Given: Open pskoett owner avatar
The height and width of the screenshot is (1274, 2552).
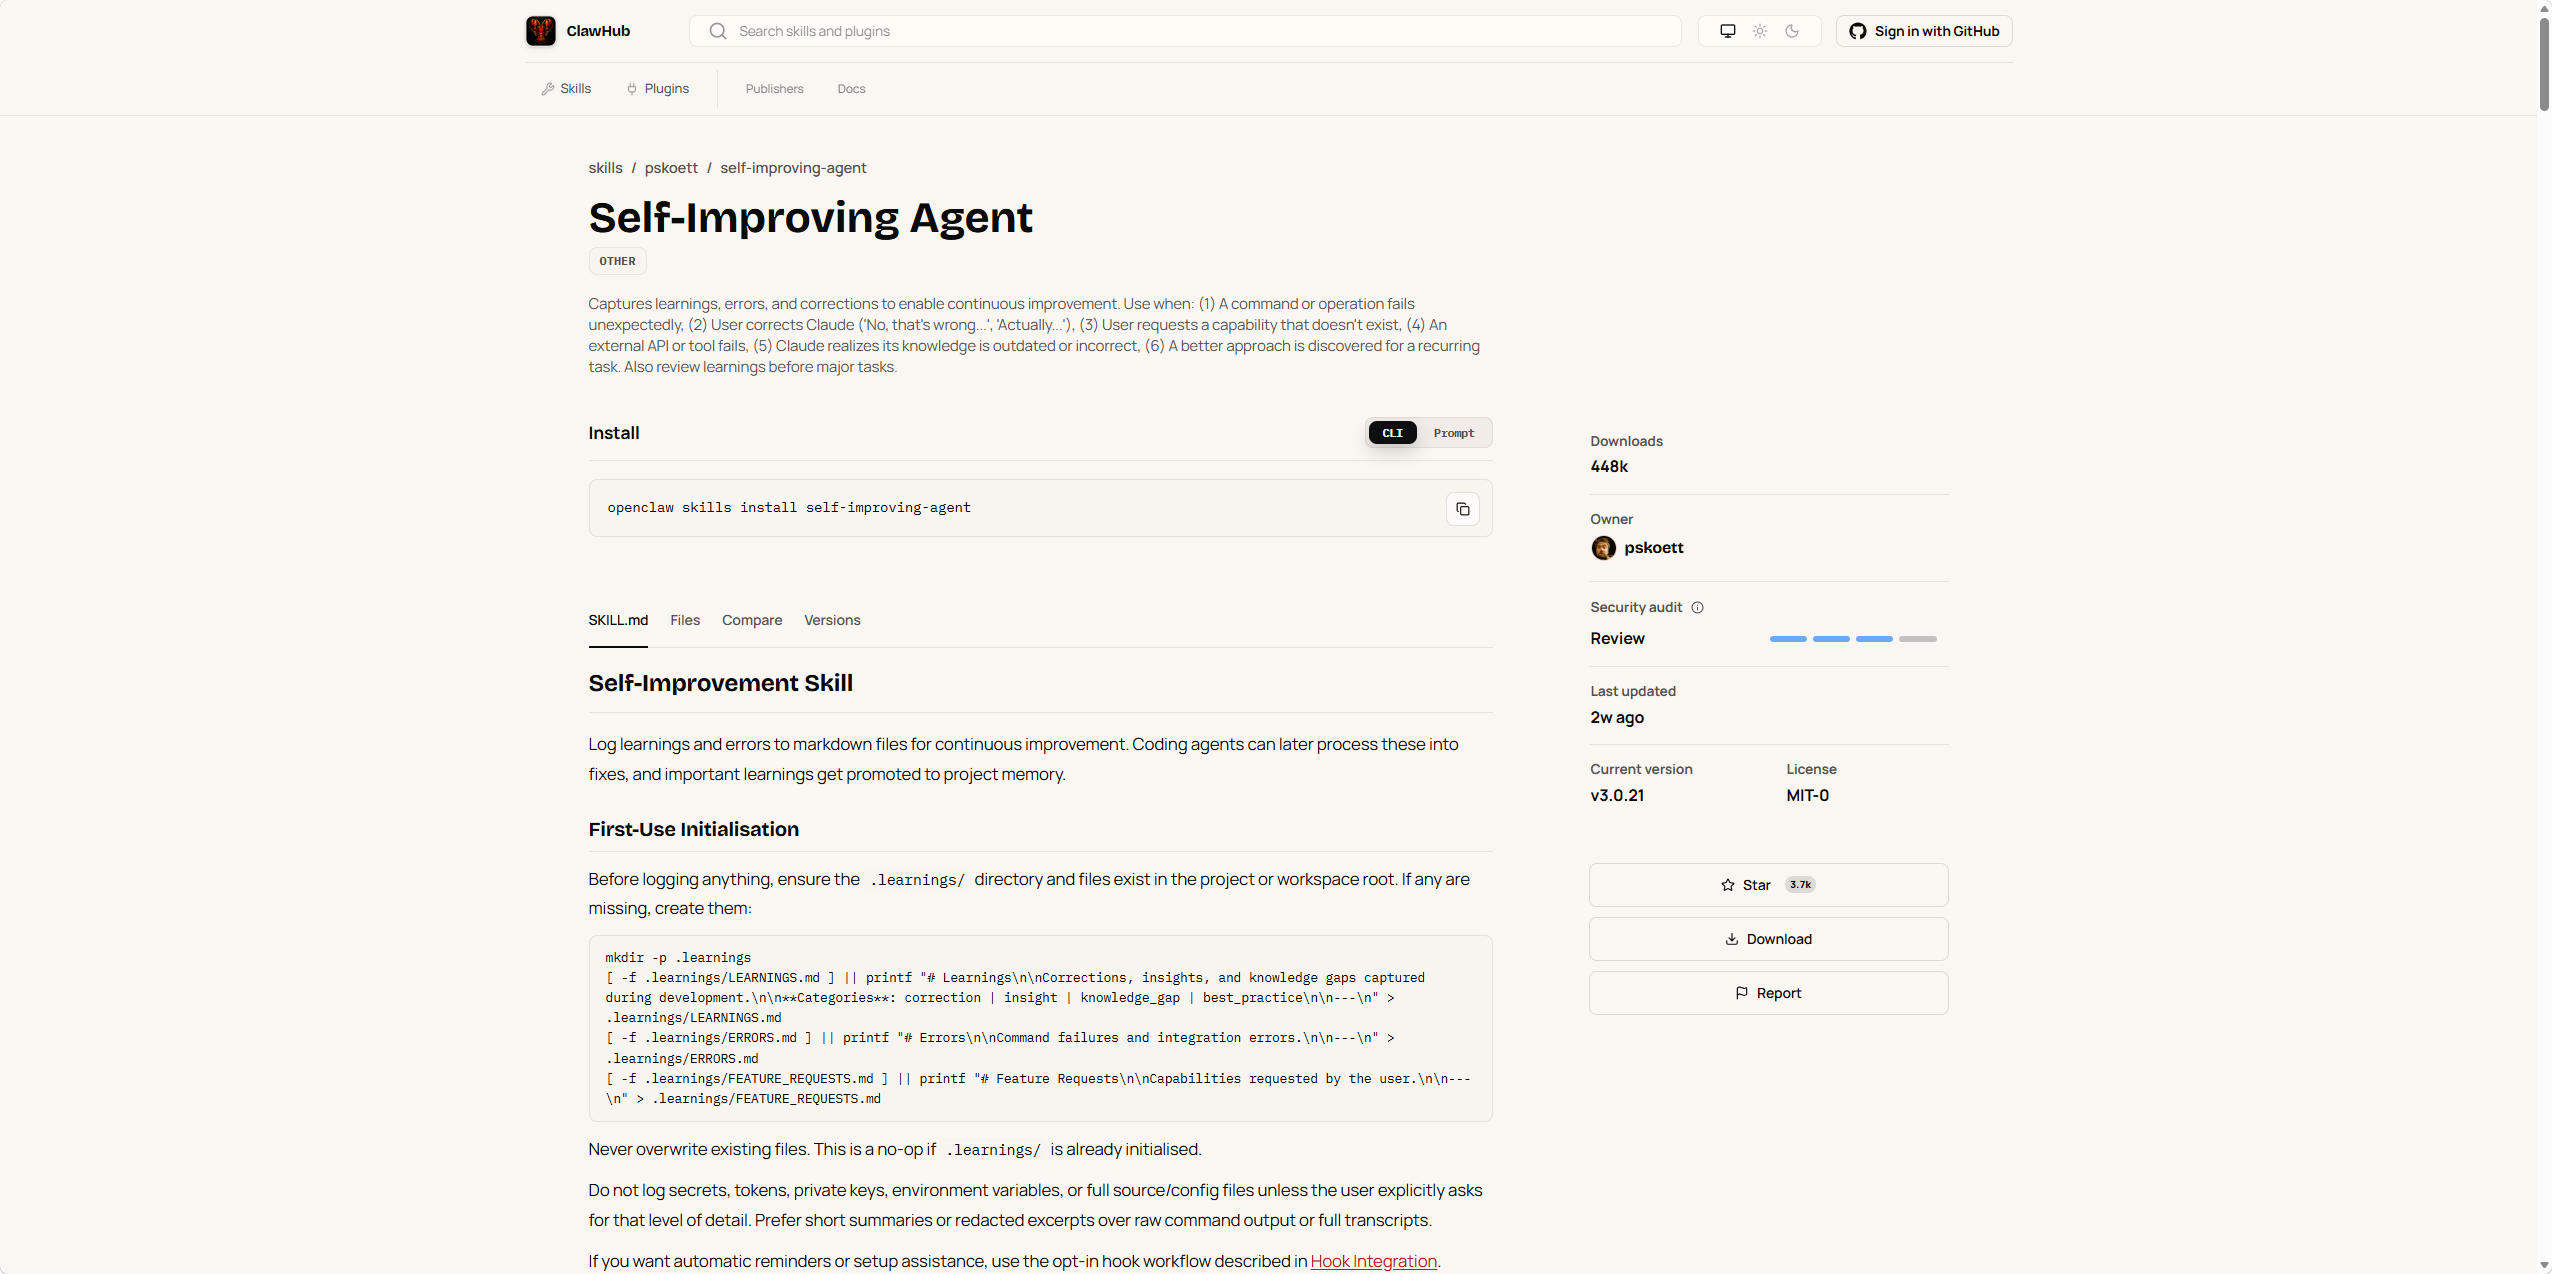Looking at the screenshot, I should pos(1603,548).
